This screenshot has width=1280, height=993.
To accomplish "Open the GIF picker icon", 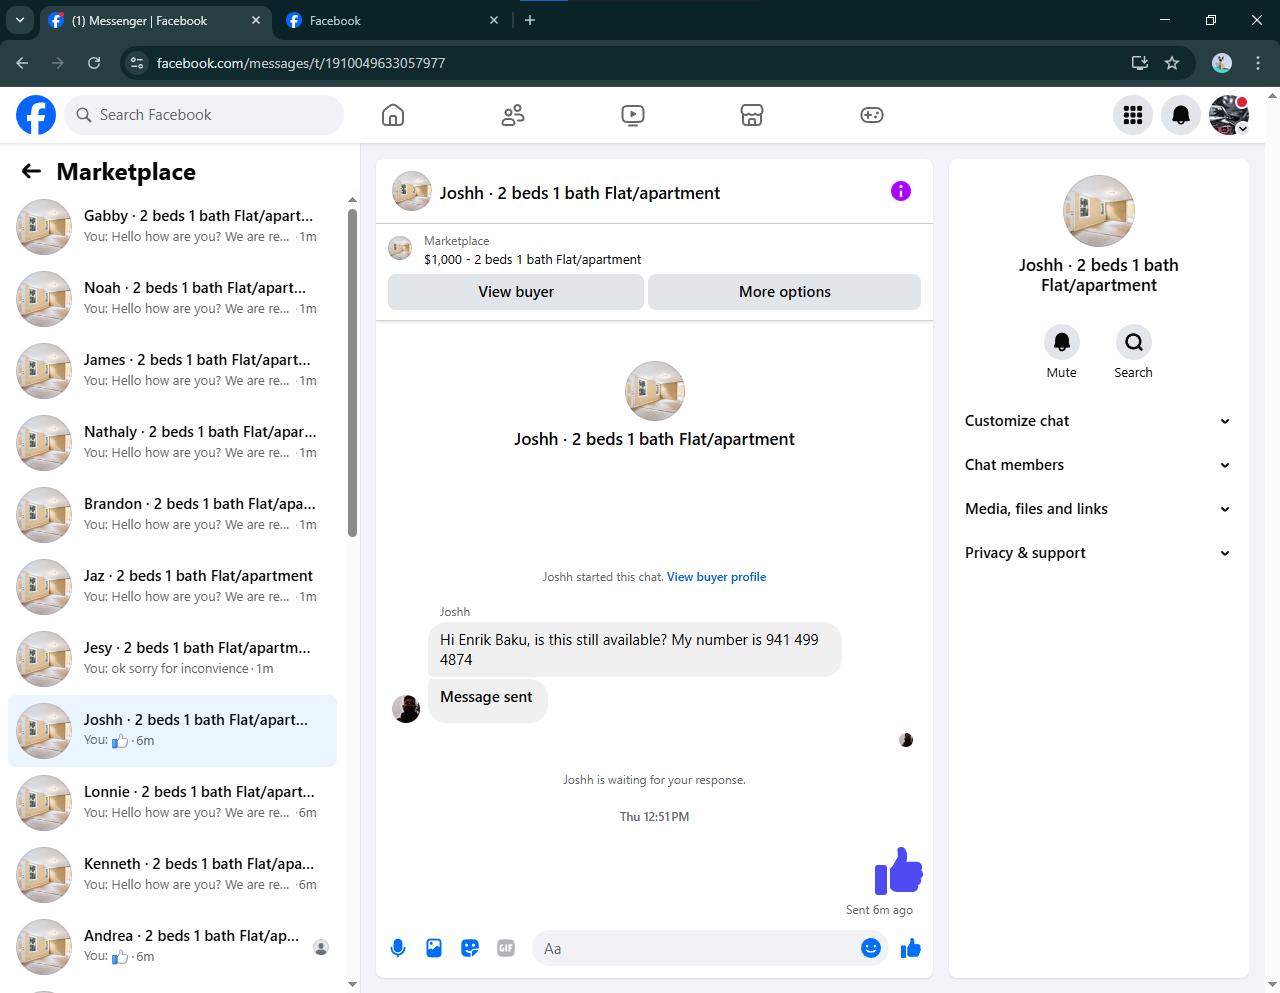I will (x=506, y=948).
